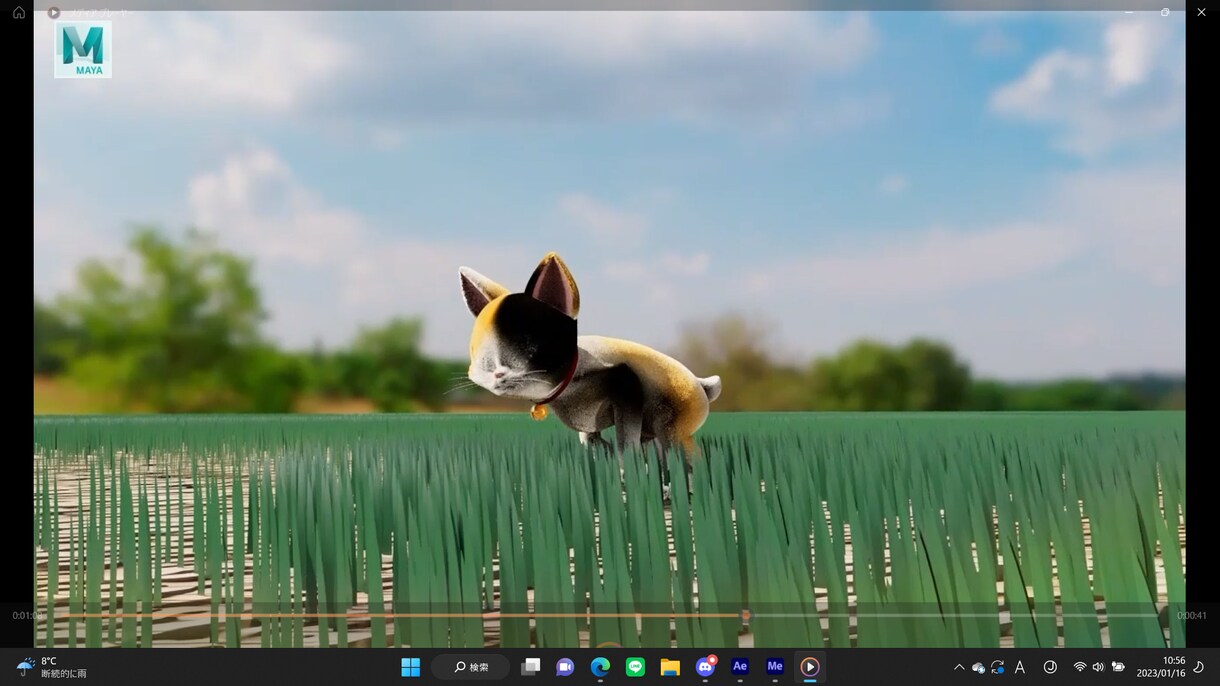Open the Windows Start menu
Viewport: 1220px width, 686px height.
pos(410,667)
